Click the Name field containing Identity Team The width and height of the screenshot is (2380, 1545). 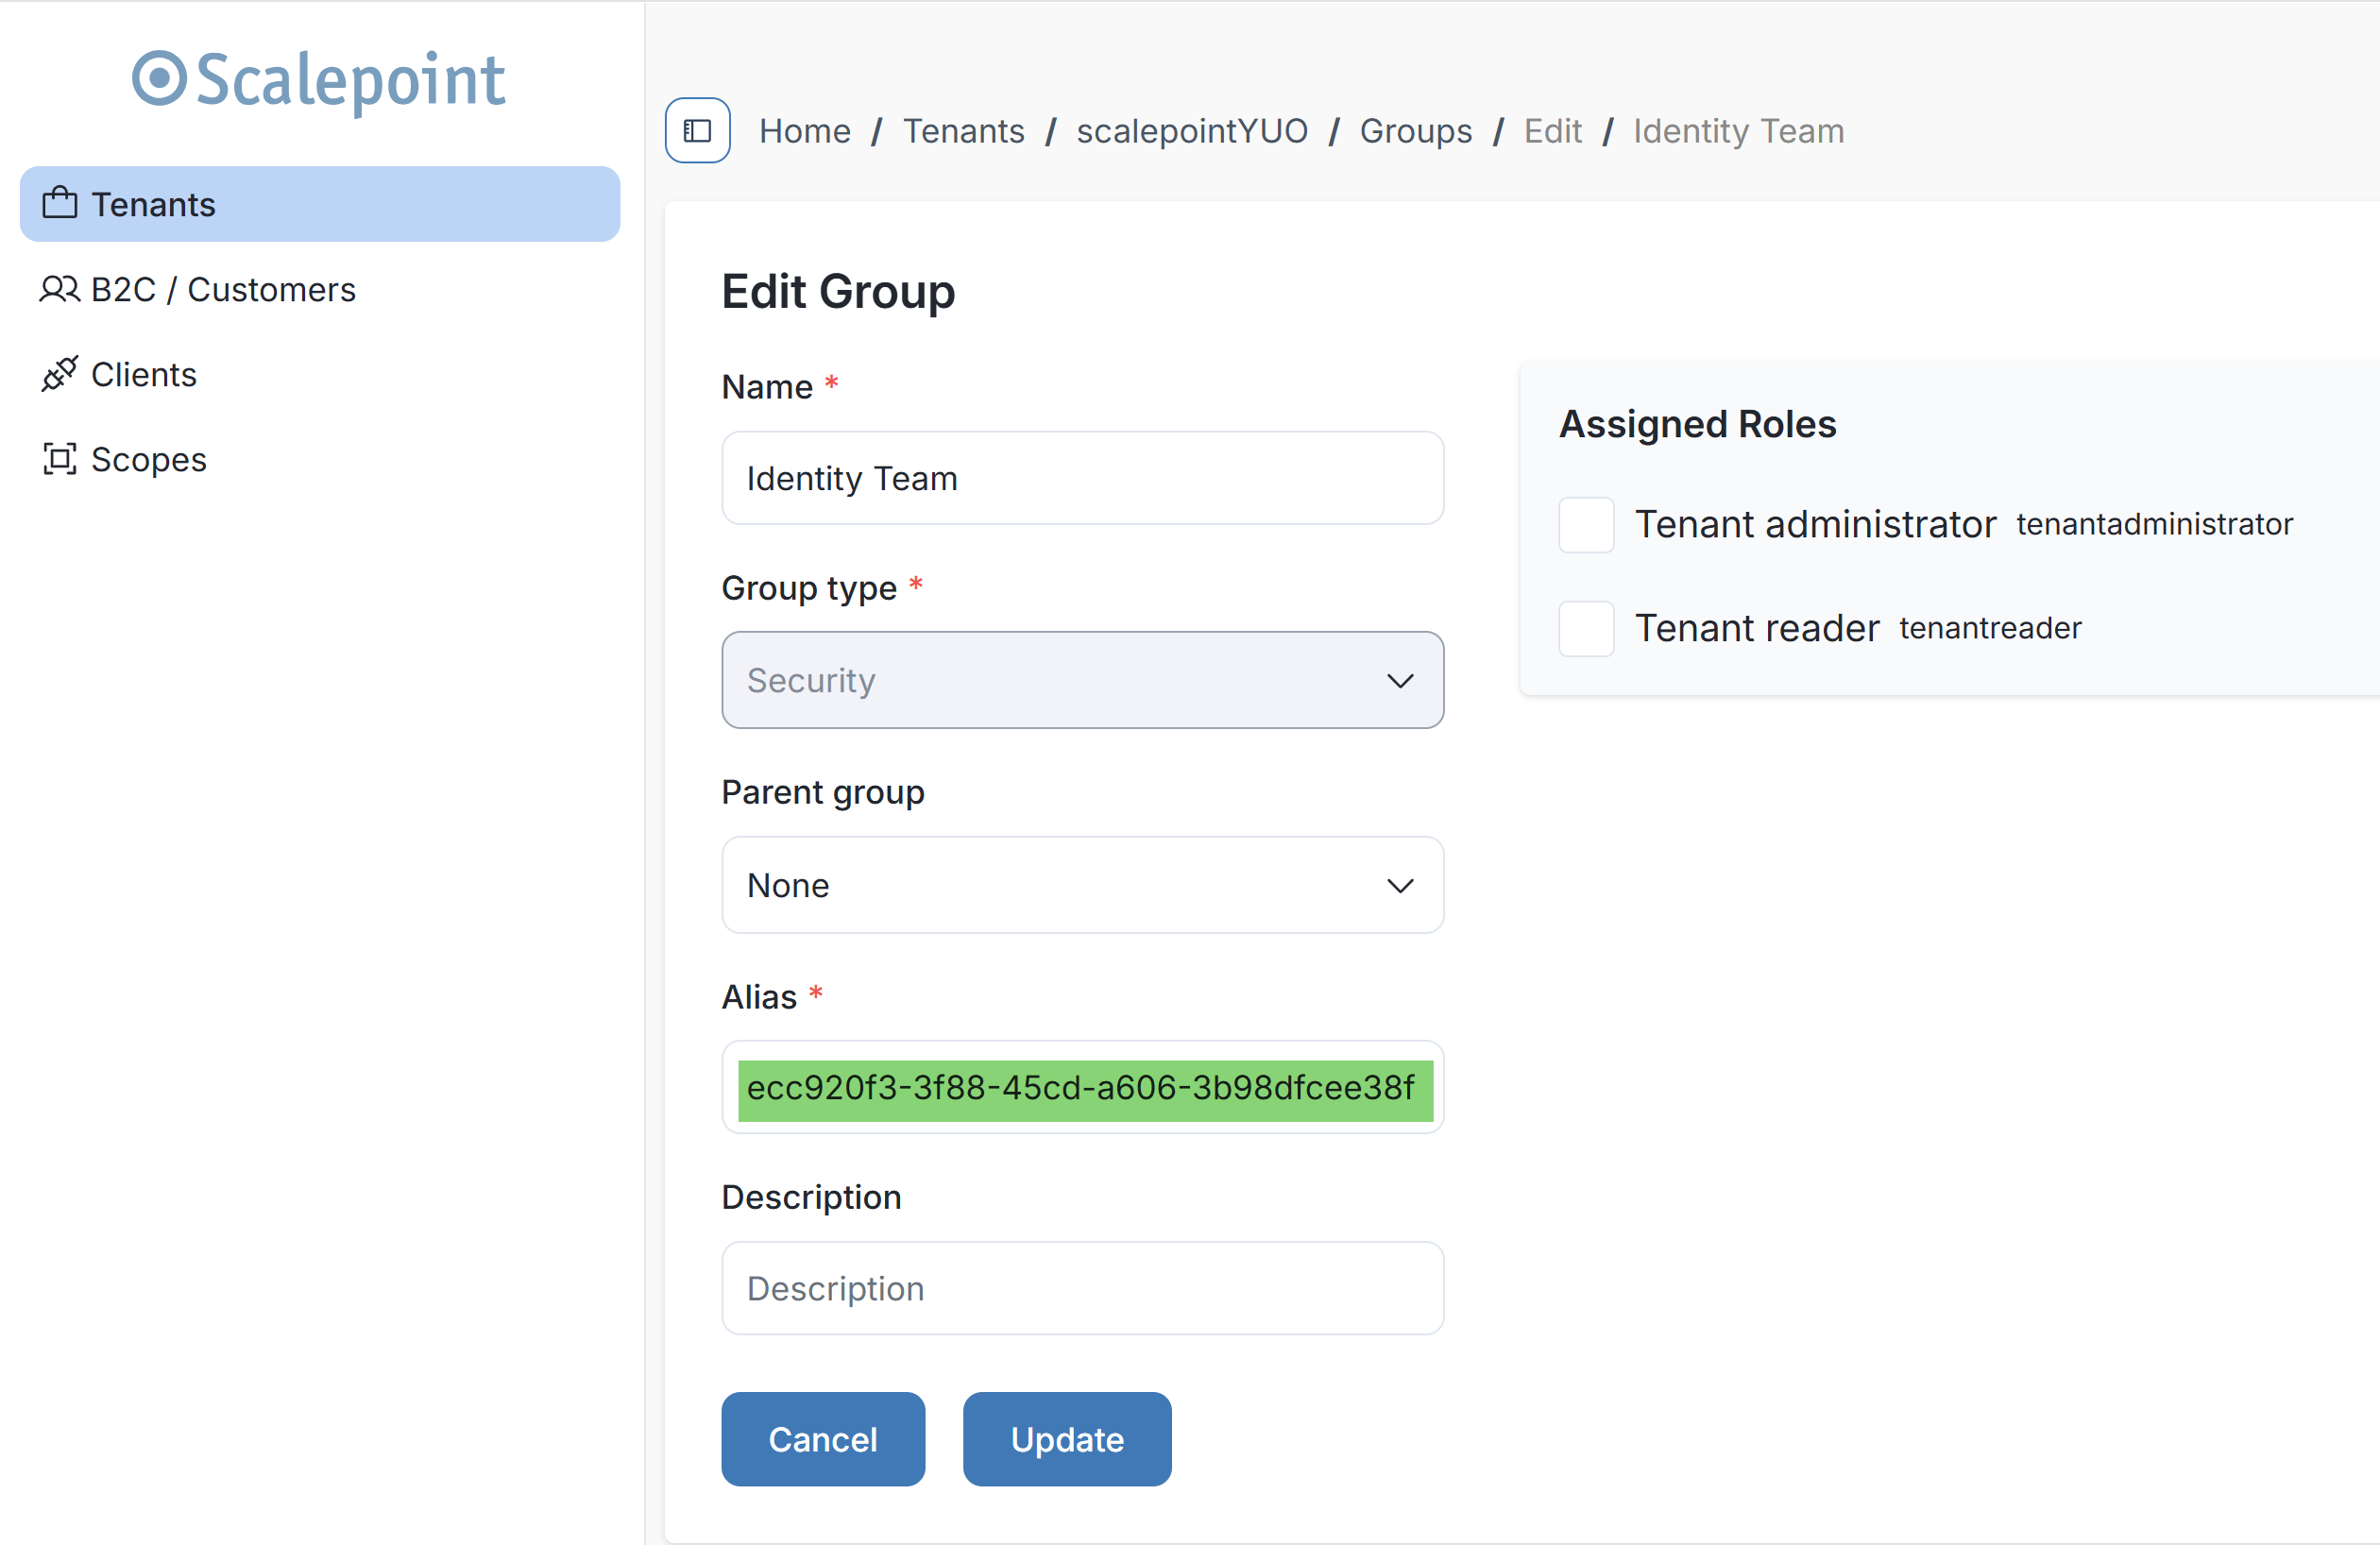click(x=1081, y=478)
